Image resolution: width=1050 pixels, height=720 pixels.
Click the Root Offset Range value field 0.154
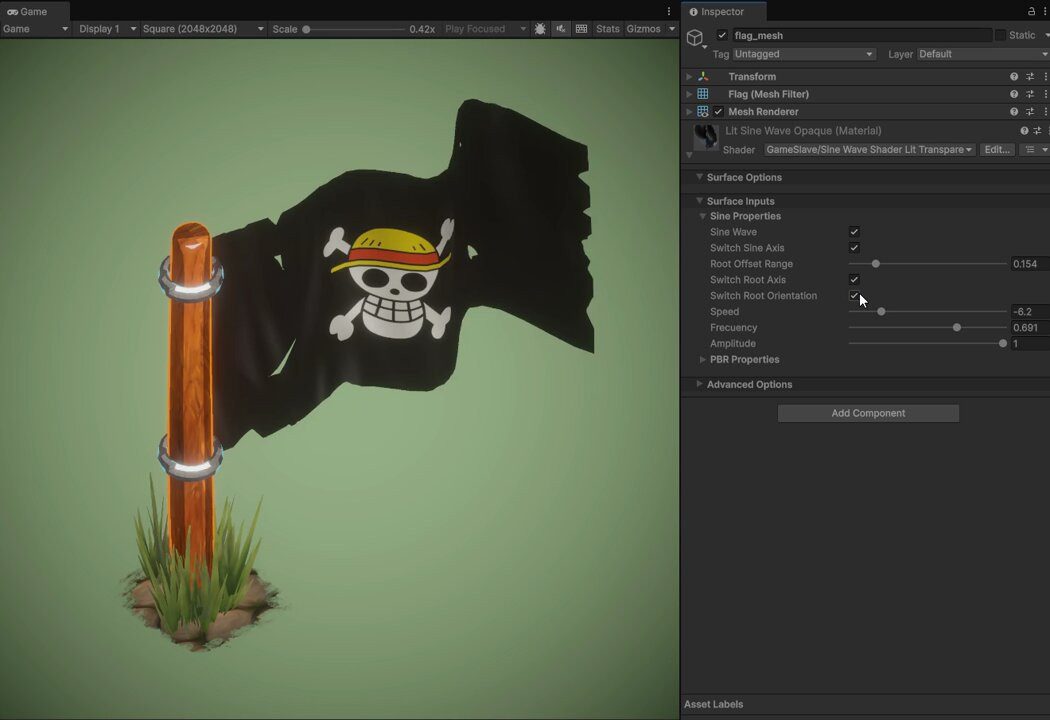(1030, 264)
